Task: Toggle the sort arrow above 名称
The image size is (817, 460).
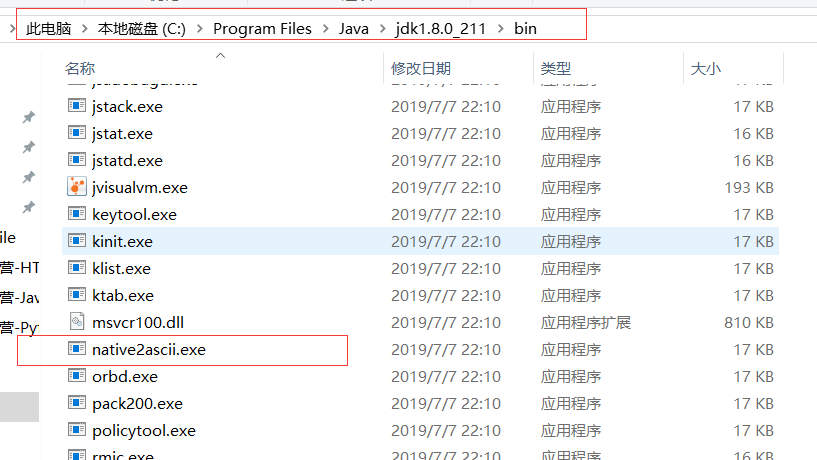Action: (220, 55)
